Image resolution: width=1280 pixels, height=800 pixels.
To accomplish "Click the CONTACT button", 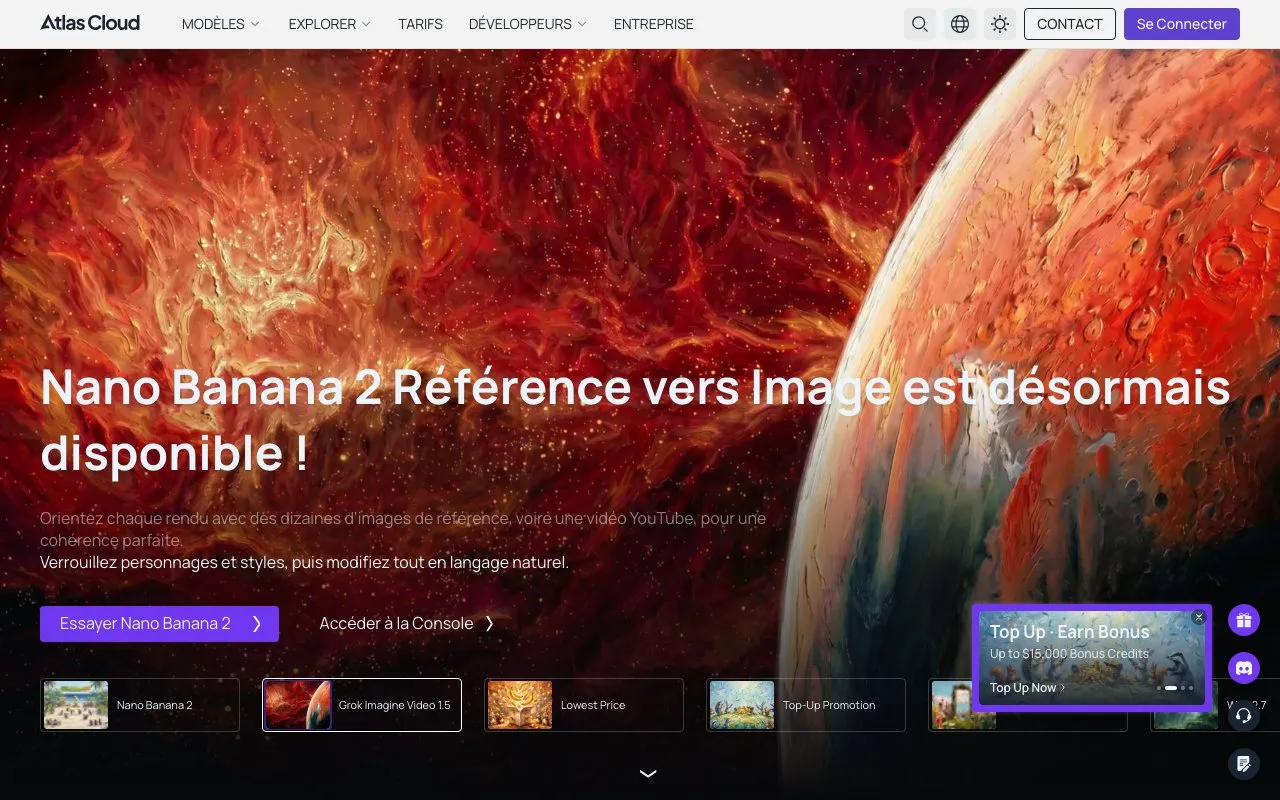I will 1070,24.
